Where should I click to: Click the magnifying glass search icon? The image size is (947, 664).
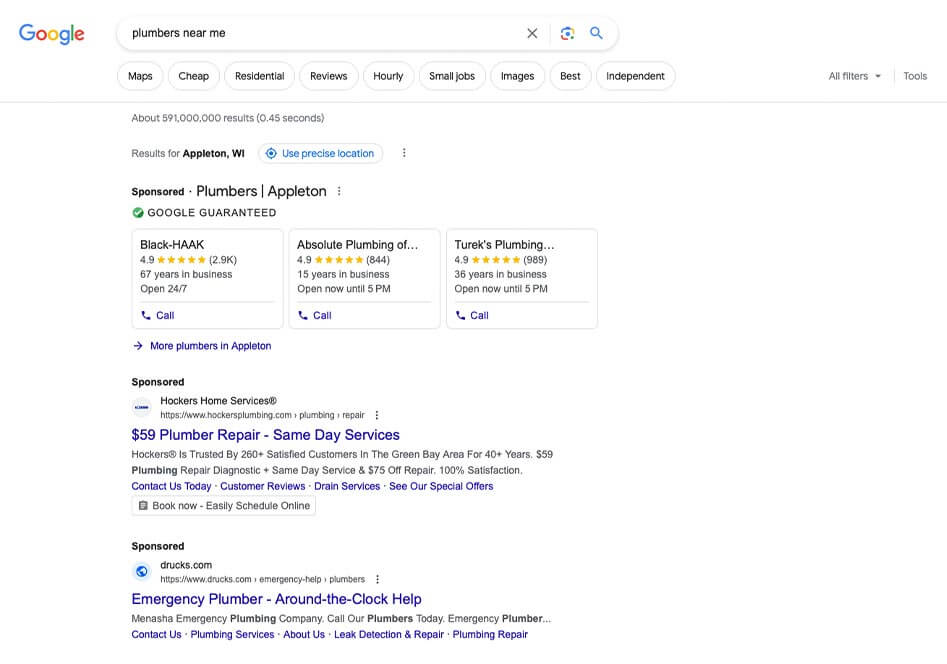click(597, 33)
